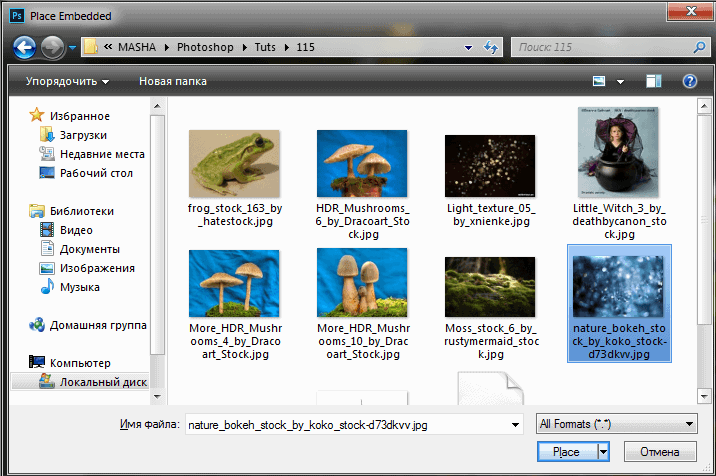
Task: Click the refresh folder icon
Action: [x=491, y=47]
